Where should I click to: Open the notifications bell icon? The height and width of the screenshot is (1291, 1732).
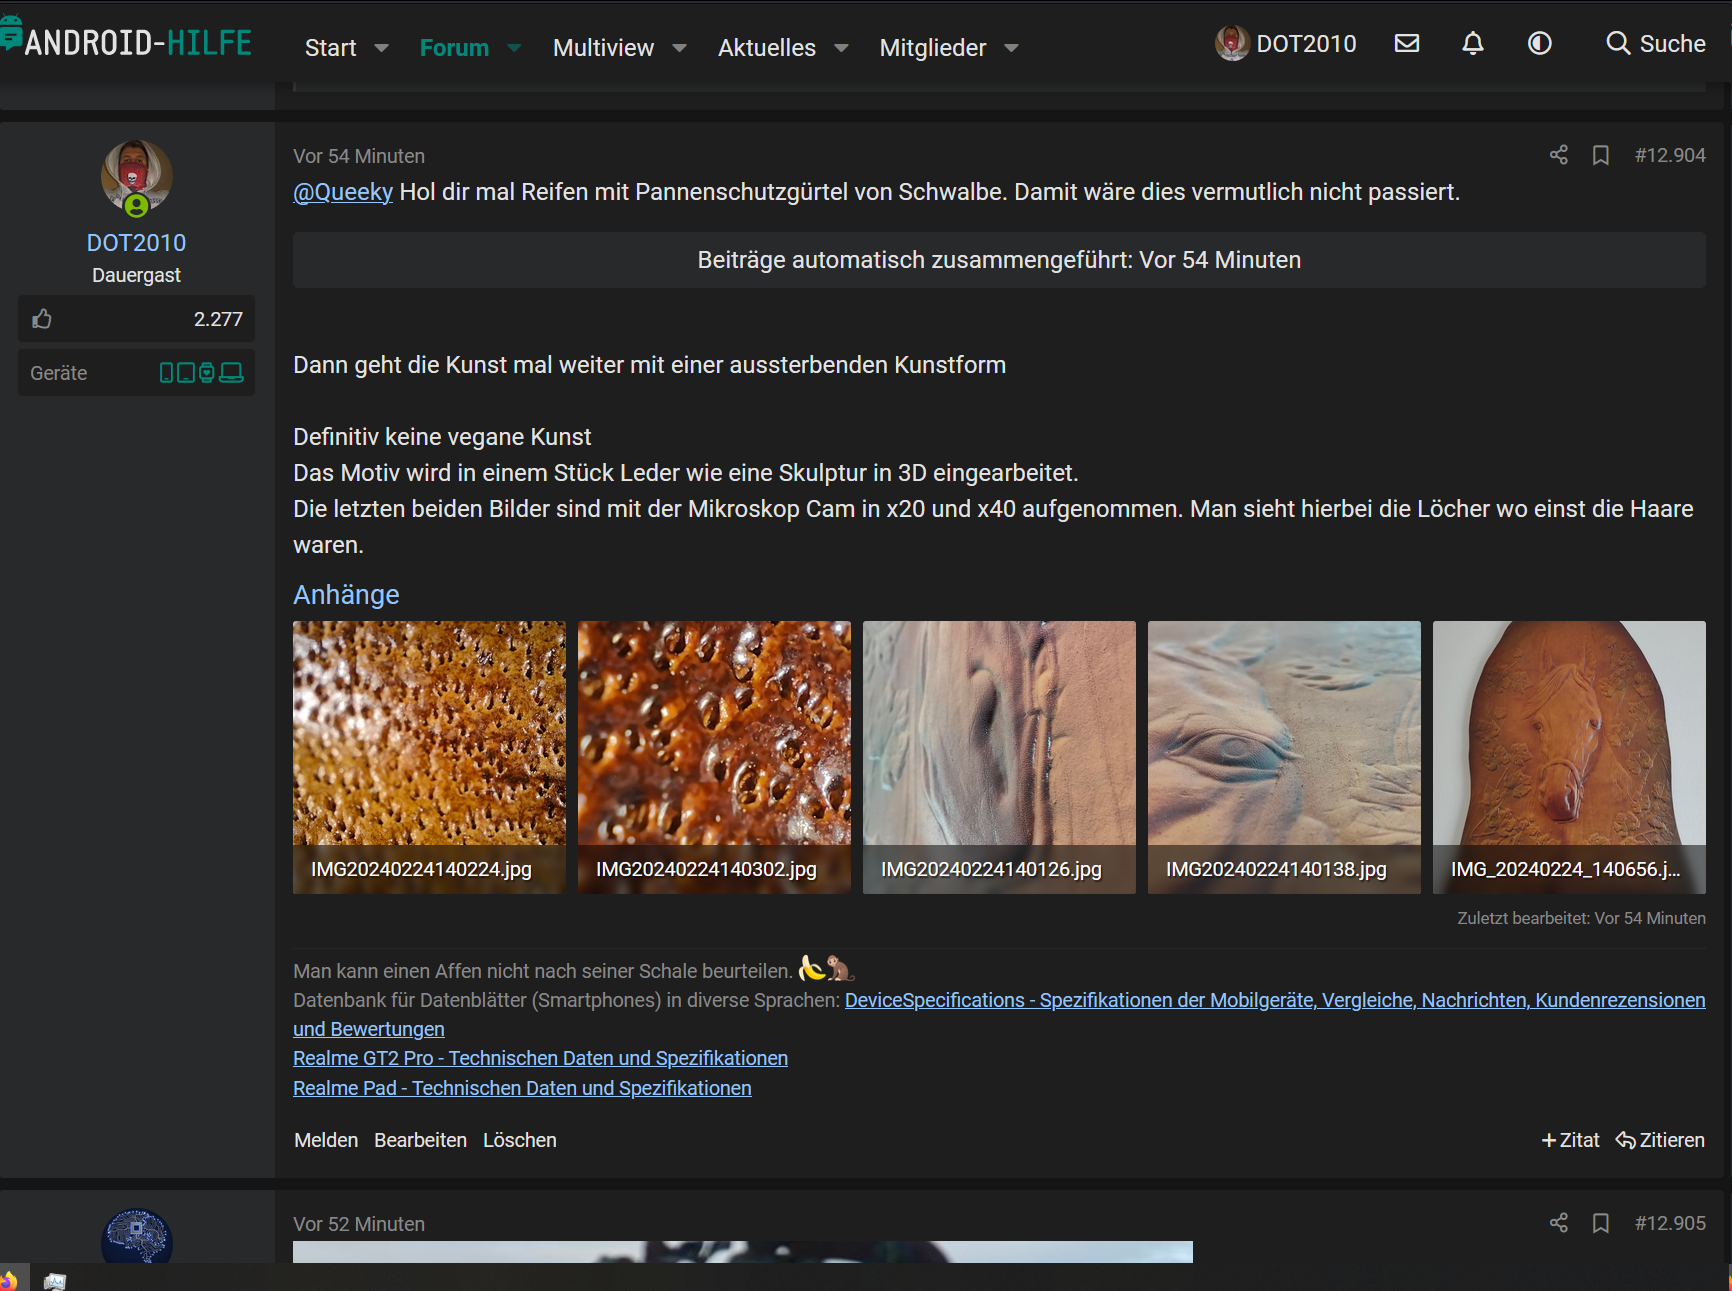pyautogui.click(x=1472, y=43)
